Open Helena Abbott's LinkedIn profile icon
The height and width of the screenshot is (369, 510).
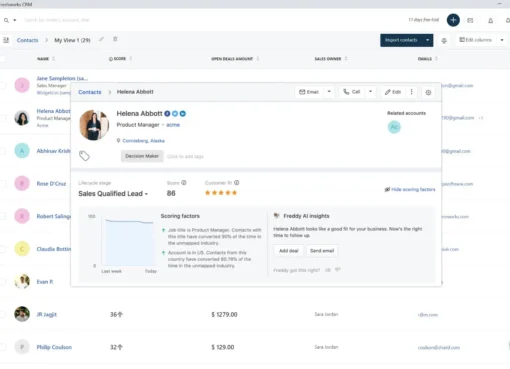click(183, 114)
